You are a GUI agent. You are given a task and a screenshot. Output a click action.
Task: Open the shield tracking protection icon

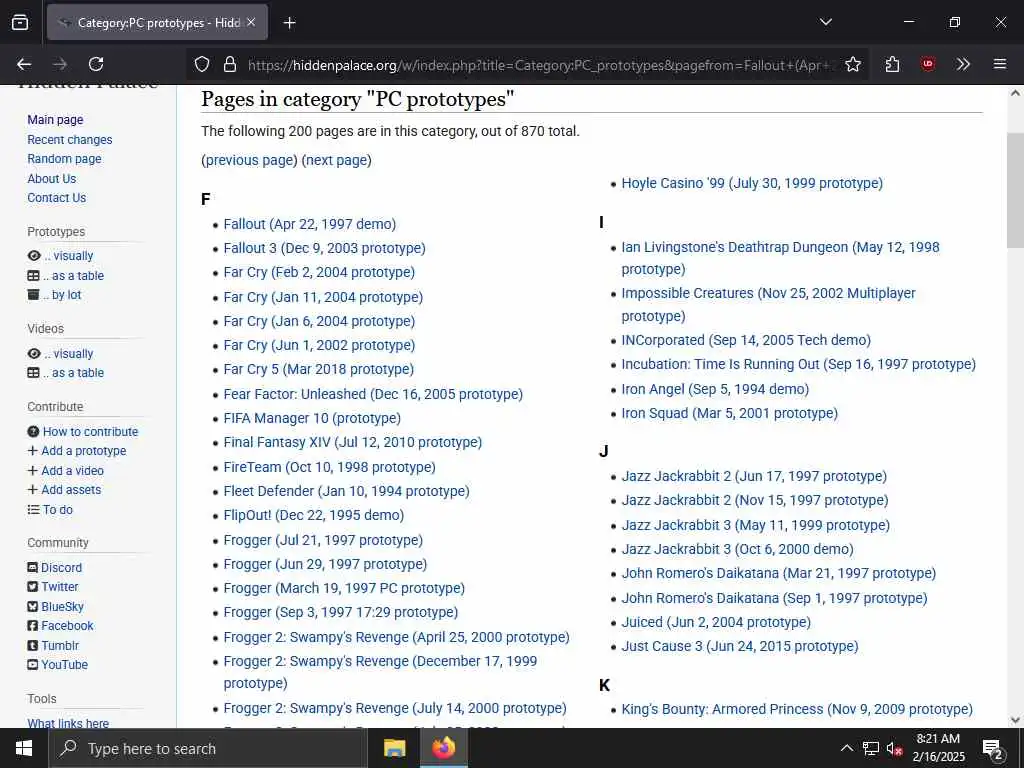pos(202,64)
